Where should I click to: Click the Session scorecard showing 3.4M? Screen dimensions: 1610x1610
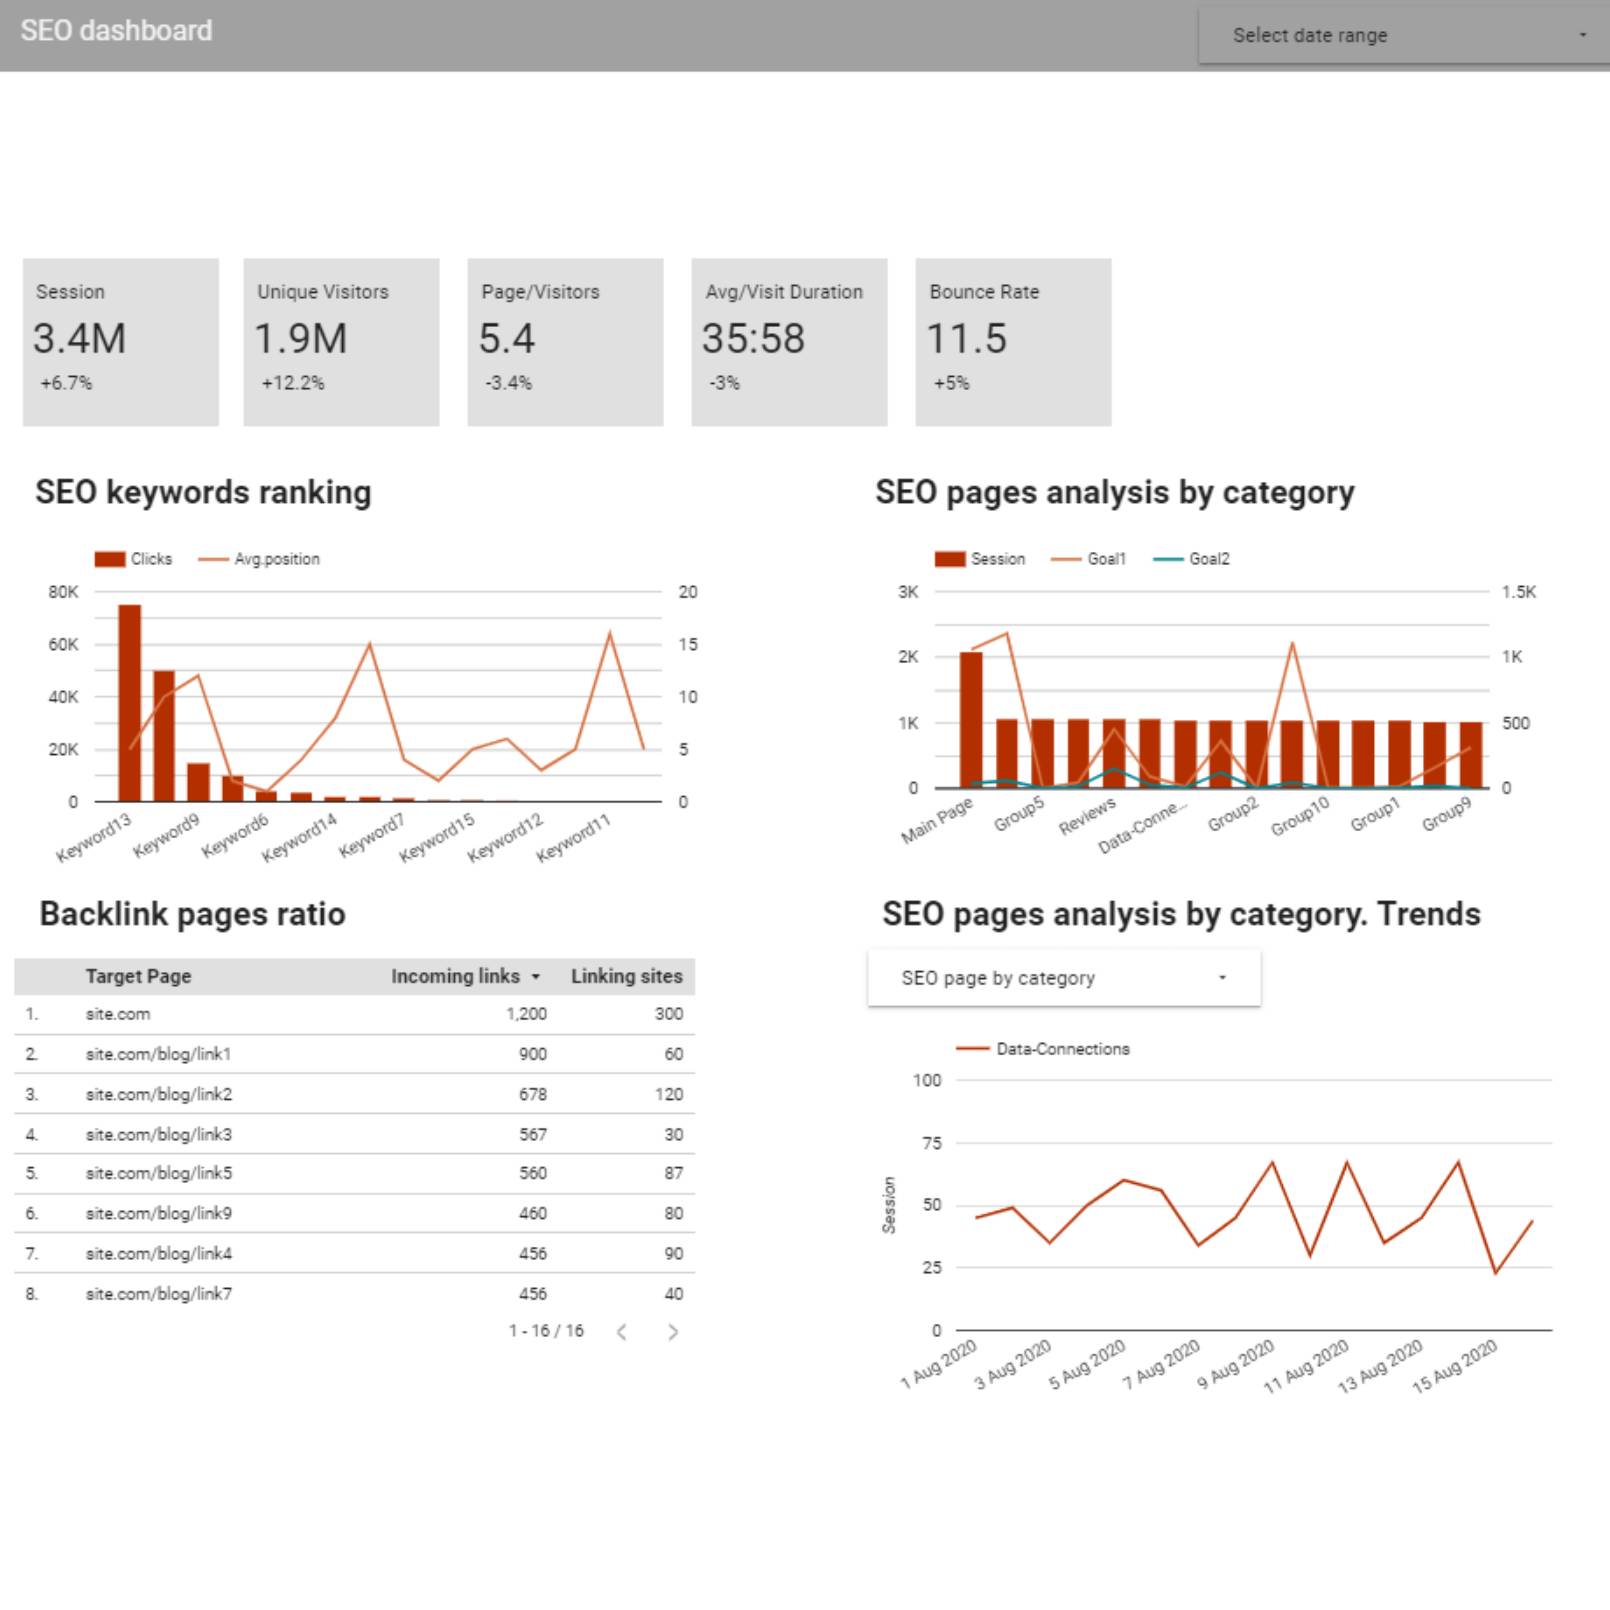(x=121, y=342)
